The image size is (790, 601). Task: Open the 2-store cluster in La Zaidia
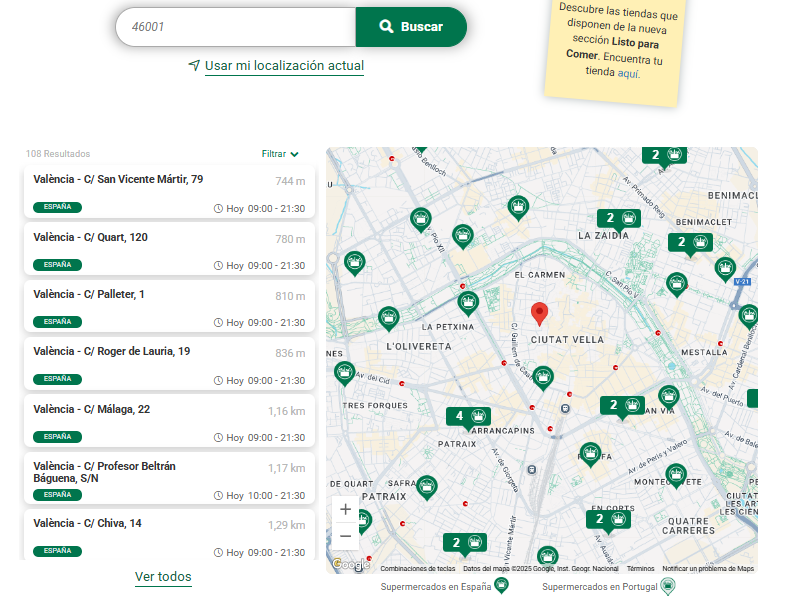[x=619, y=218]
